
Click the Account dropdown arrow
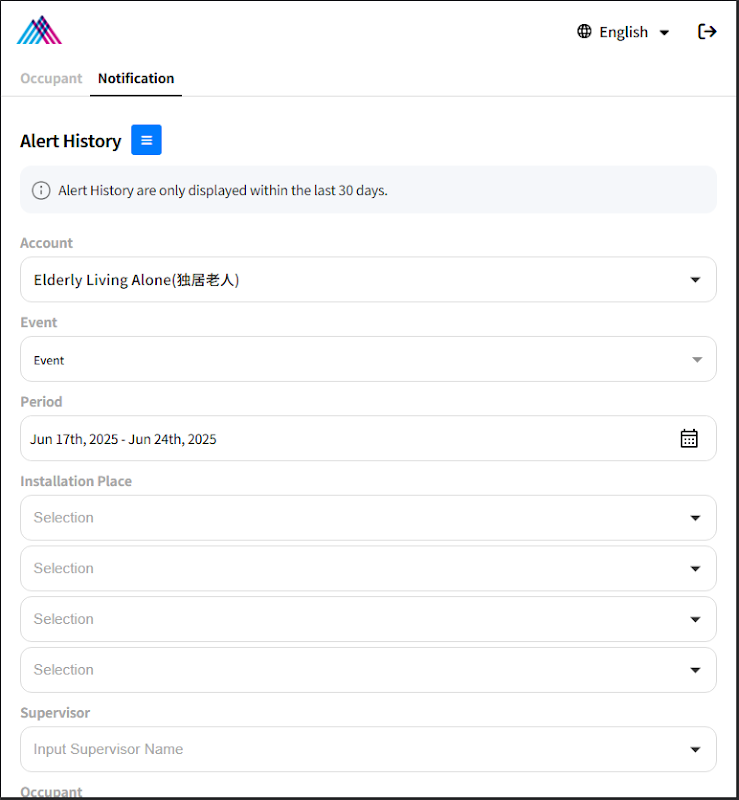point(696,280)
